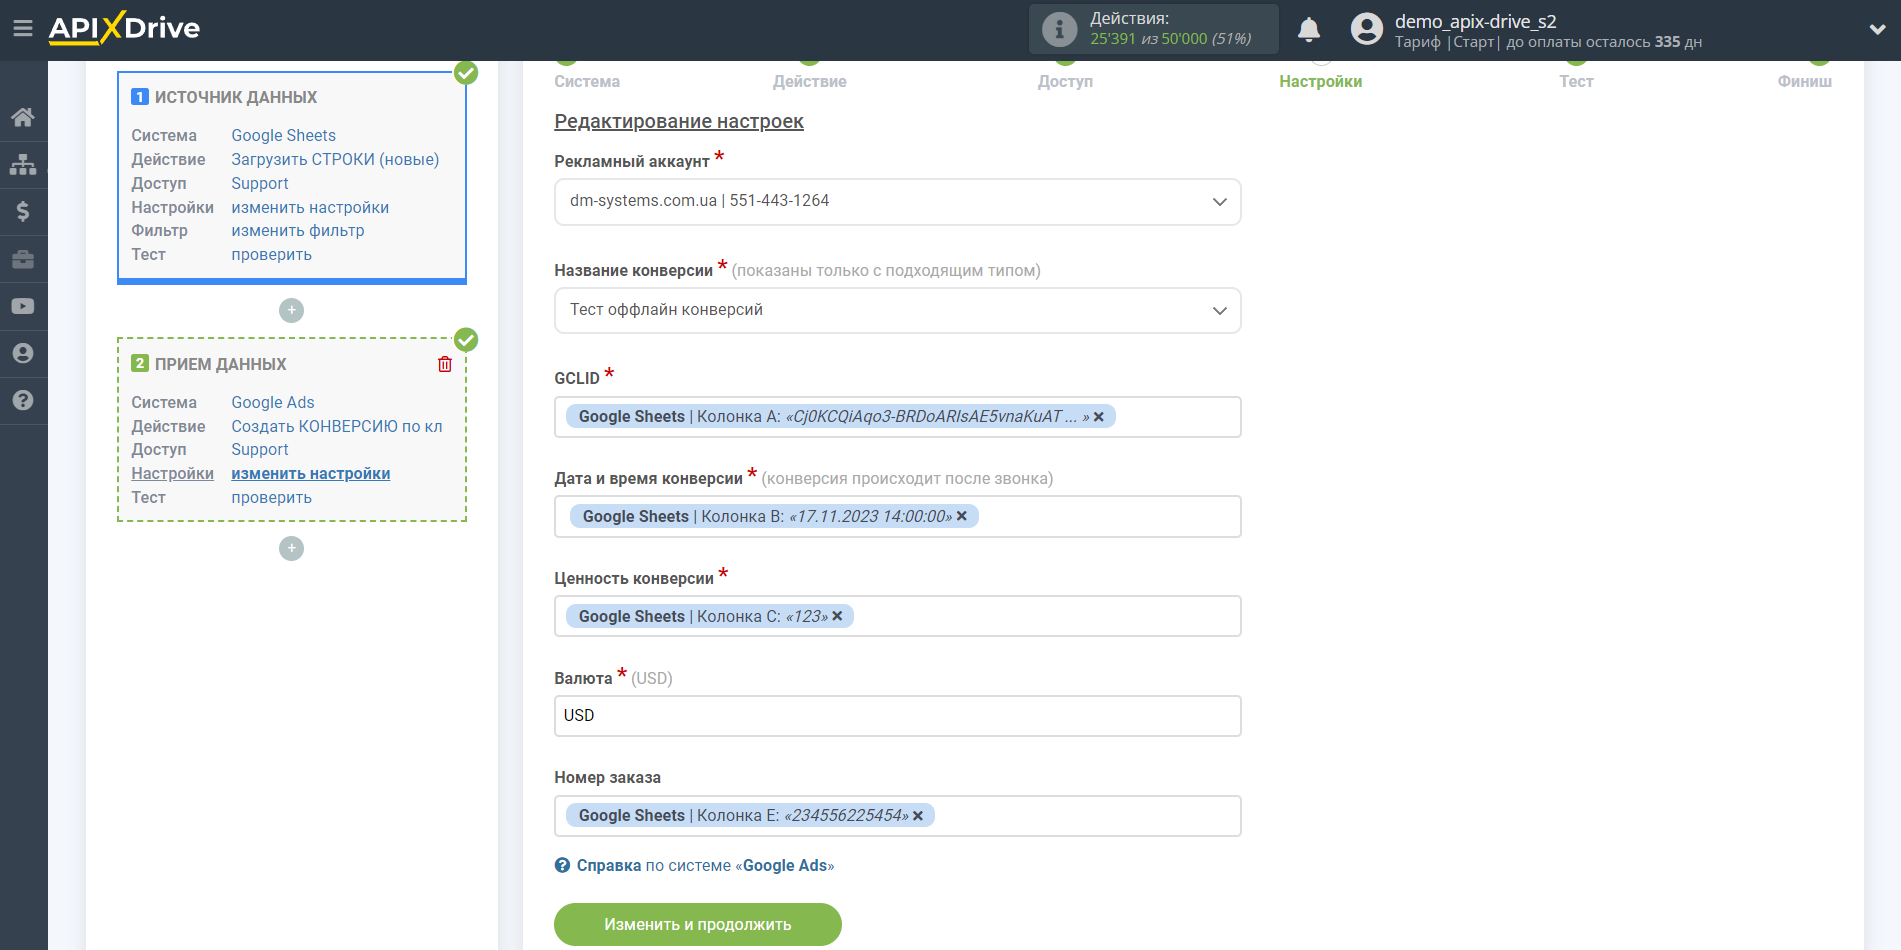Viewport: 1901px width, 950px height.
Task: Open the help question icon in sidebar
Action: (x=23, y=400)
